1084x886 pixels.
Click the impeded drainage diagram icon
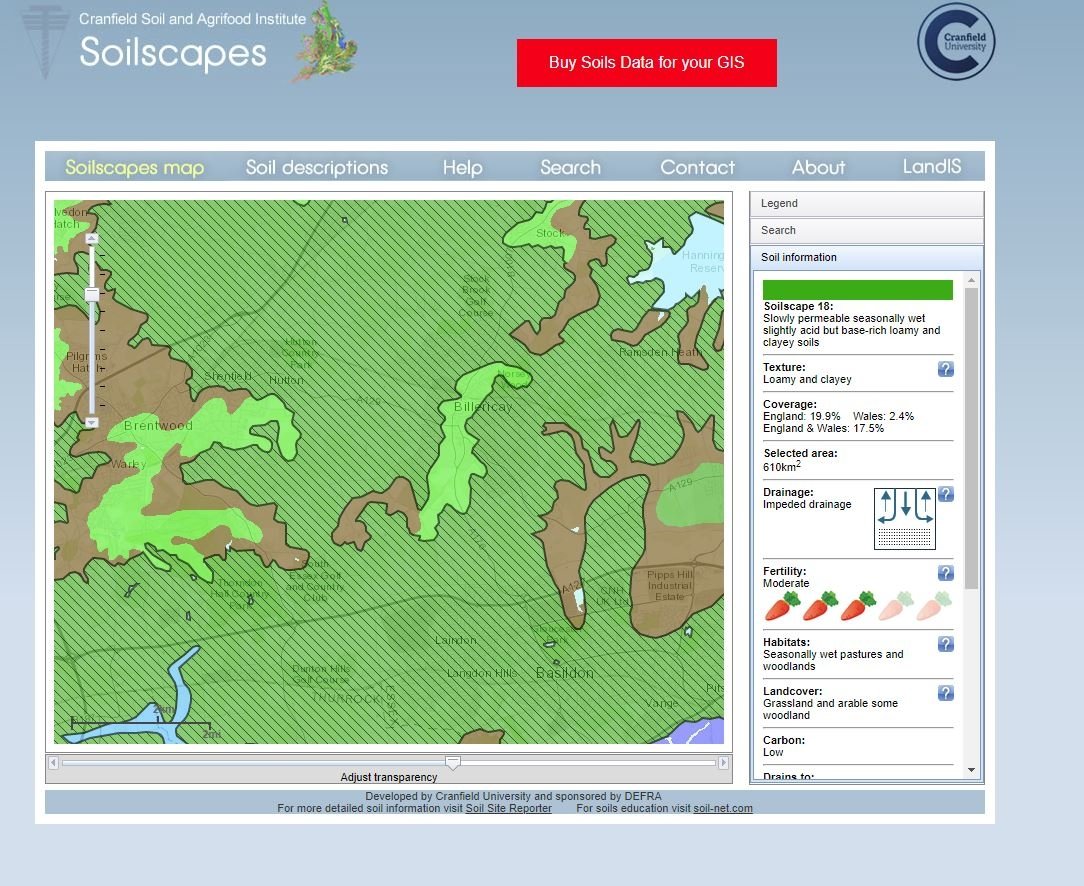pyautogui.click(x=905, y=519)
